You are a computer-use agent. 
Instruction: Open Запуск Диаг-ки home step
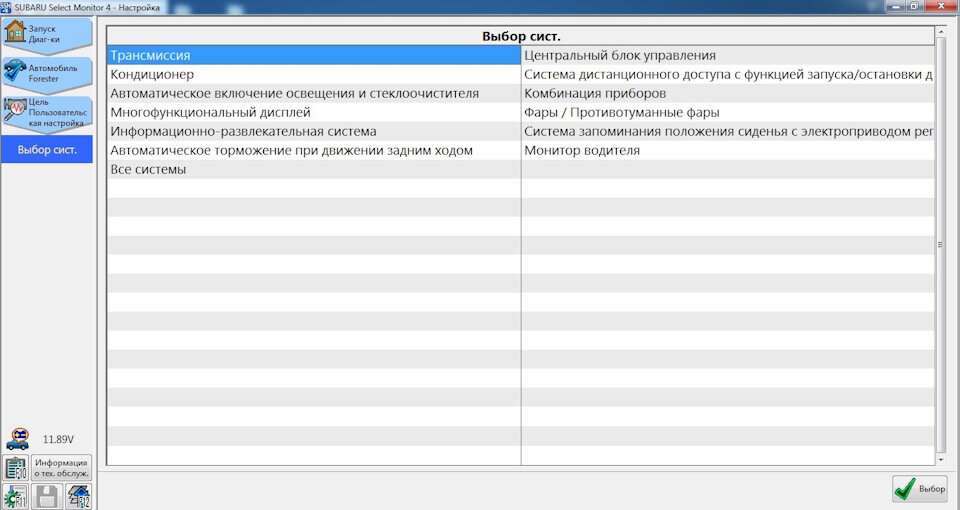pyautogui.click(x=47, y=34)
